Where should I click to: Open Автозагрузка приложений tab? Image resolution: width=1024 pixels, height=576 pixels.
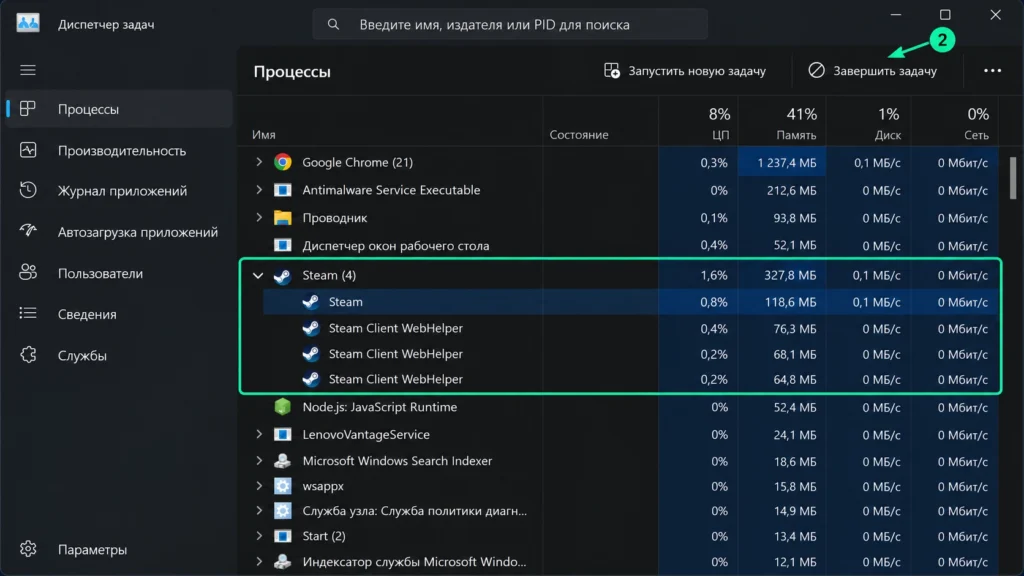pyautogui.click(x=119, y=232)
